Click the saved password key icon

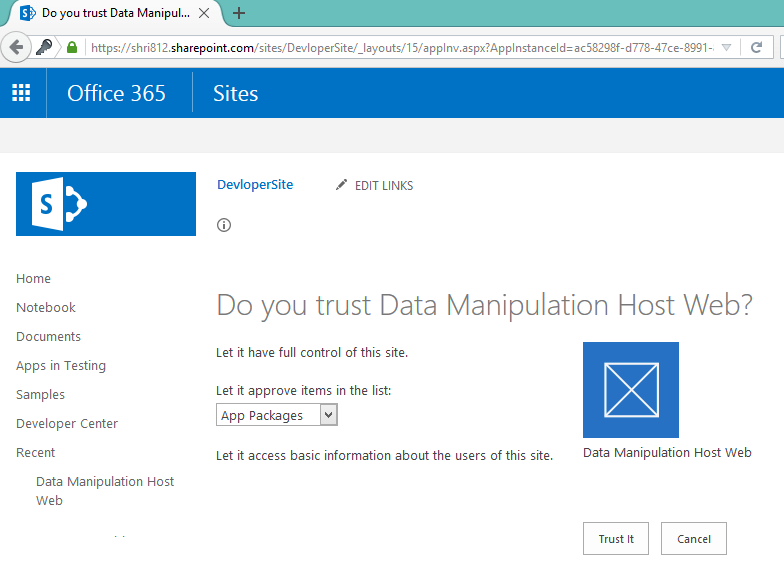pyautogui.click(x=44, y=48)
